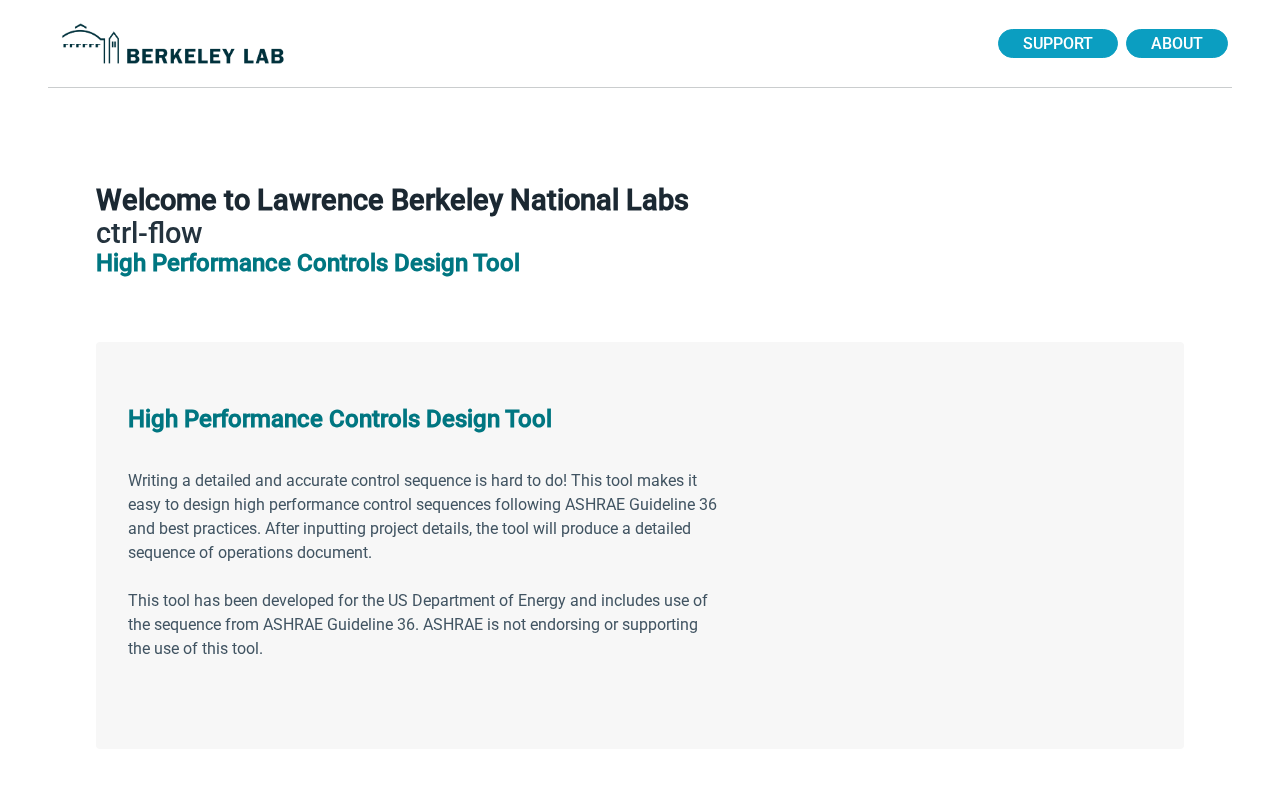1280x800 pixels.
Task: Click the Welcome to Lawrence Berkeley heading
Action: 392,200
